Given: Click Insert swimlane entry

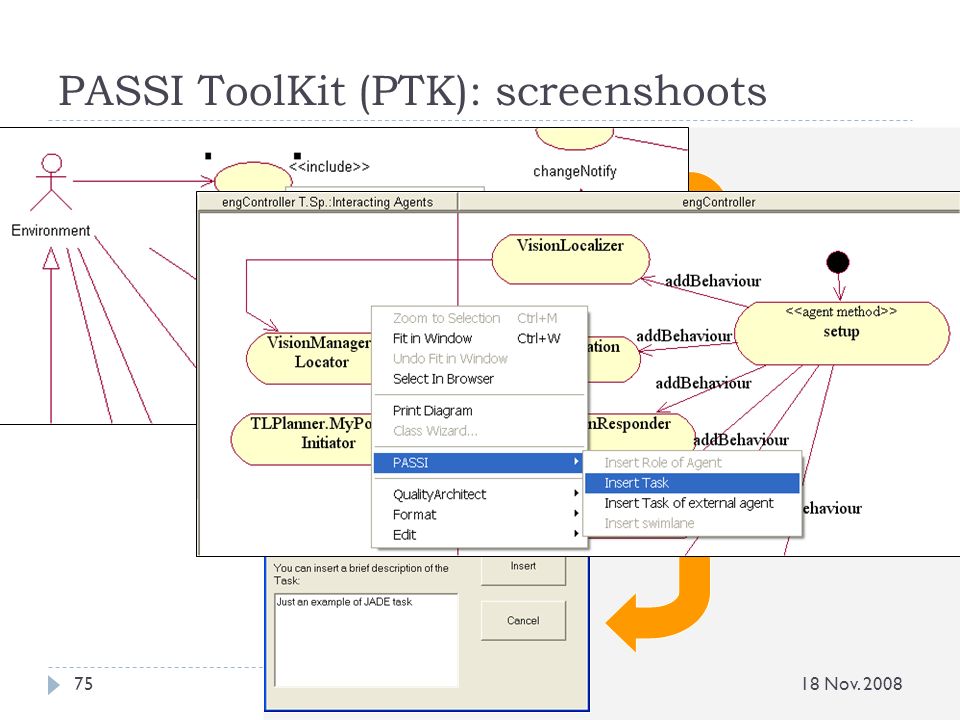Looking at the screenshot, I should (692, 523).
